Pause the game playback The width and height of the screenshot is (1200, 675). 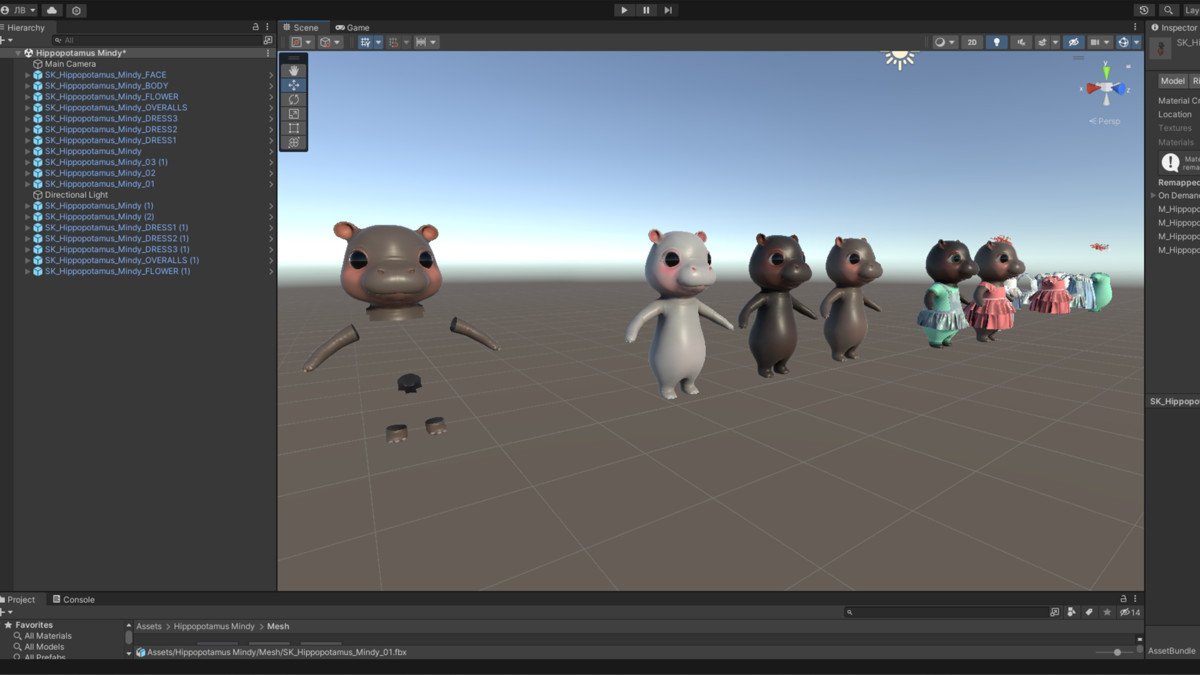click(646, 10)
